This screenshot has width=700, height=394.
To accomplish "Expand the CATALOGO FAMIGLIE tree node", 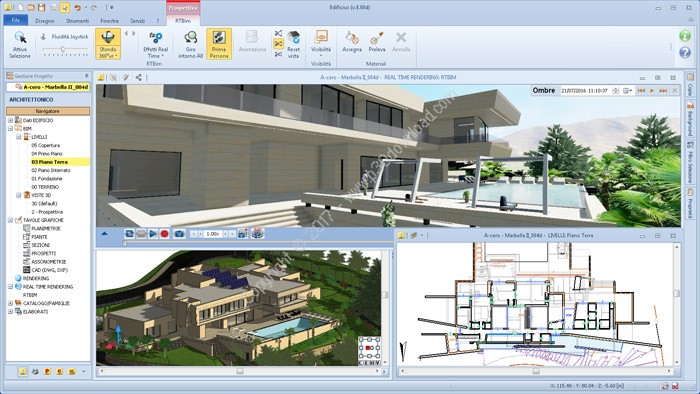I will [x=10, y=303].
